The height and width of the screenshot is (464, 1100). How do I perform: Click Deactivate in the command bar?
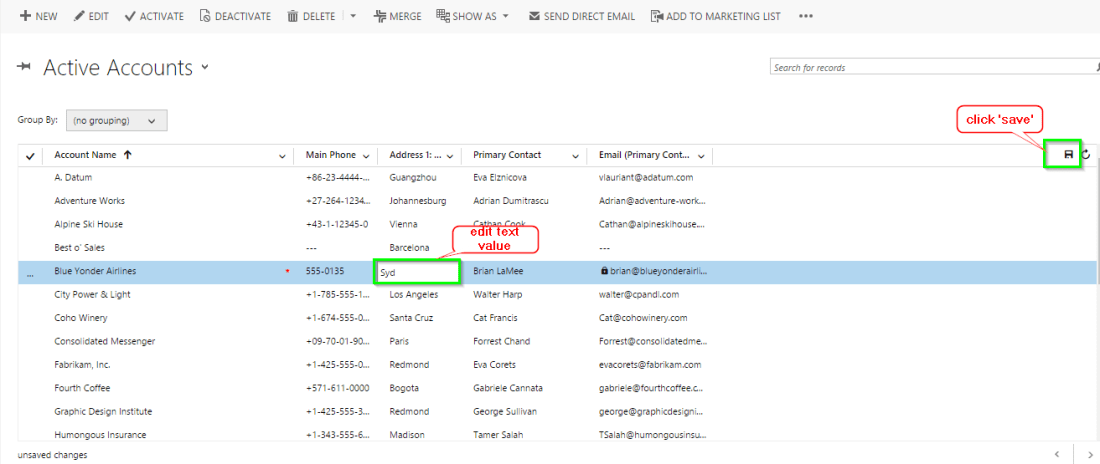click(235, 16)
